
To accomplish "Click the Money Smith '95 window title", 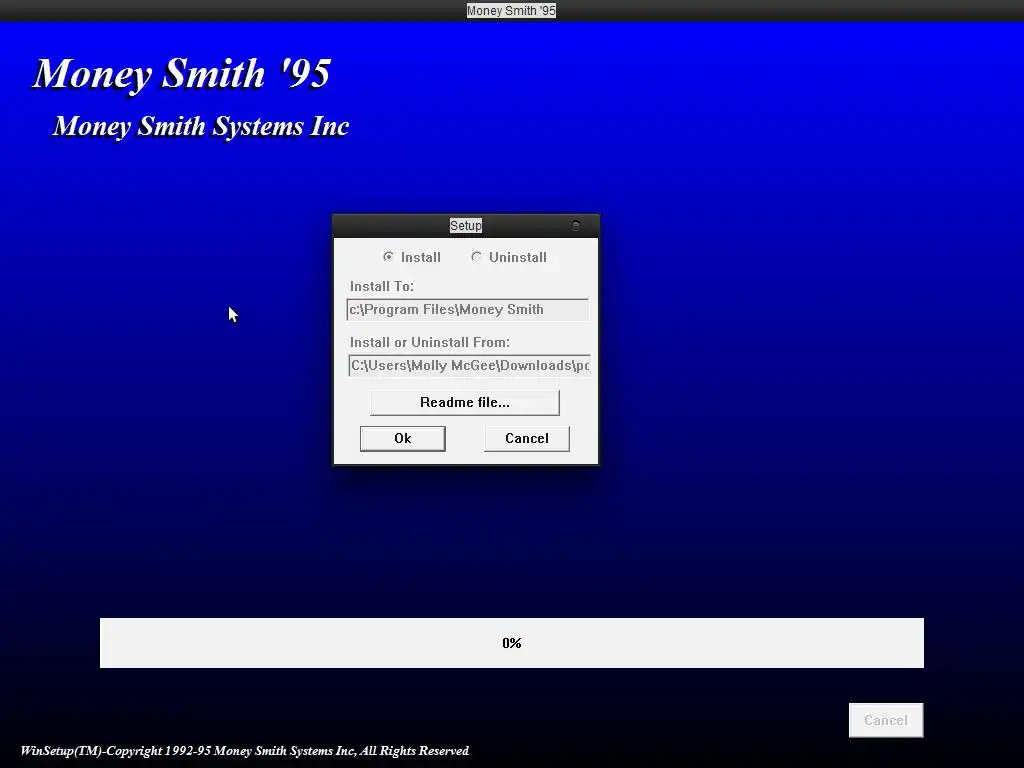I will [511, 10].
